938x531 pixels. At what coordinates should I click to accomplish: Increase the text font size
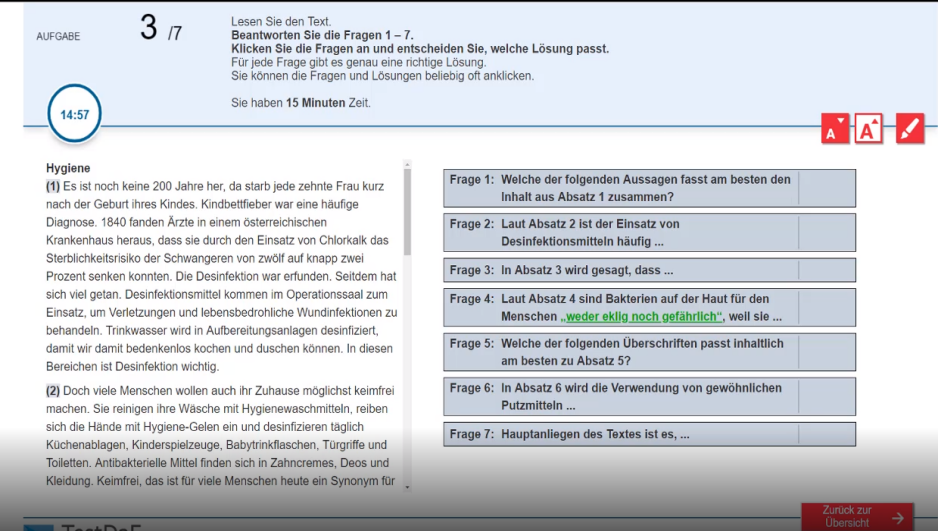tap(869, 128)
